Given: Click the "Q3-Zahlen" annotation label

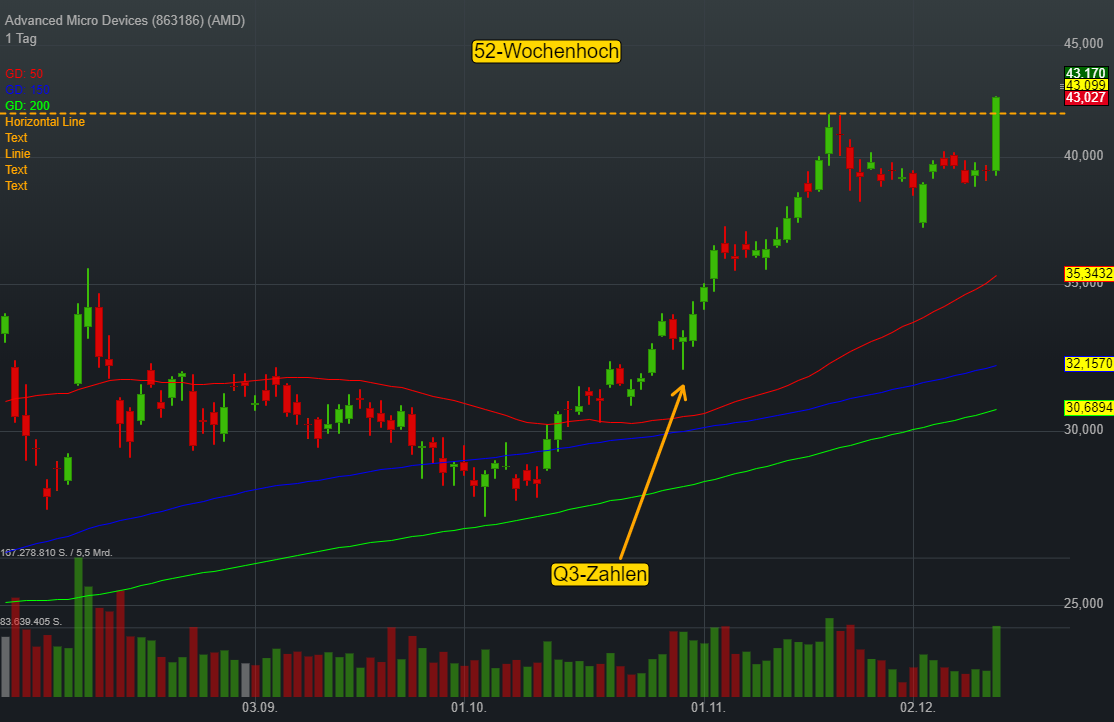Looking at the screenshot, I should pyautogui.click(x=600, y=573).
